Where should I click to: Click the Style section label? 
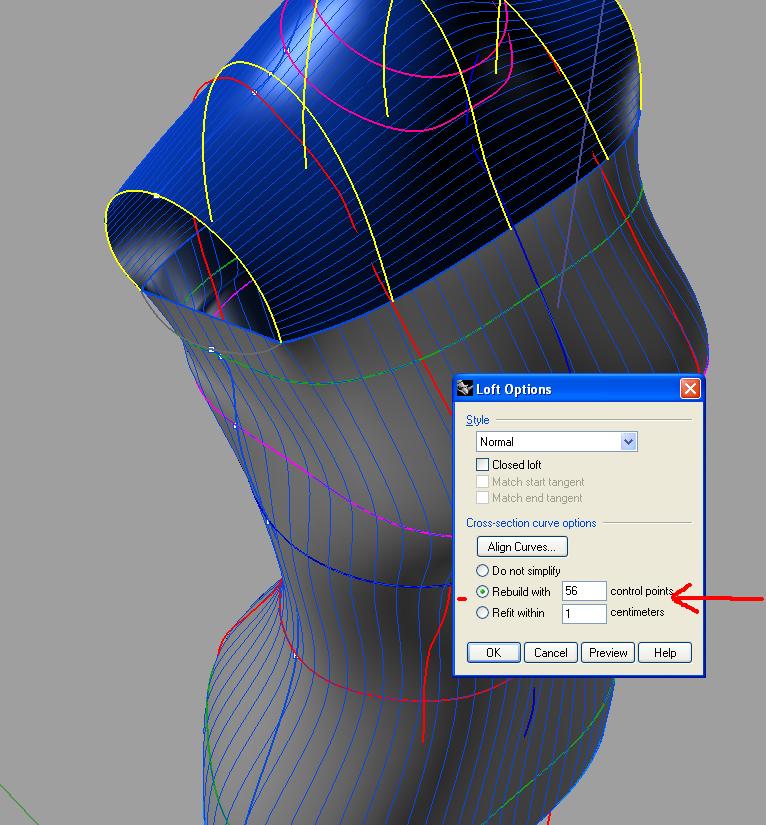pos(478,420)
